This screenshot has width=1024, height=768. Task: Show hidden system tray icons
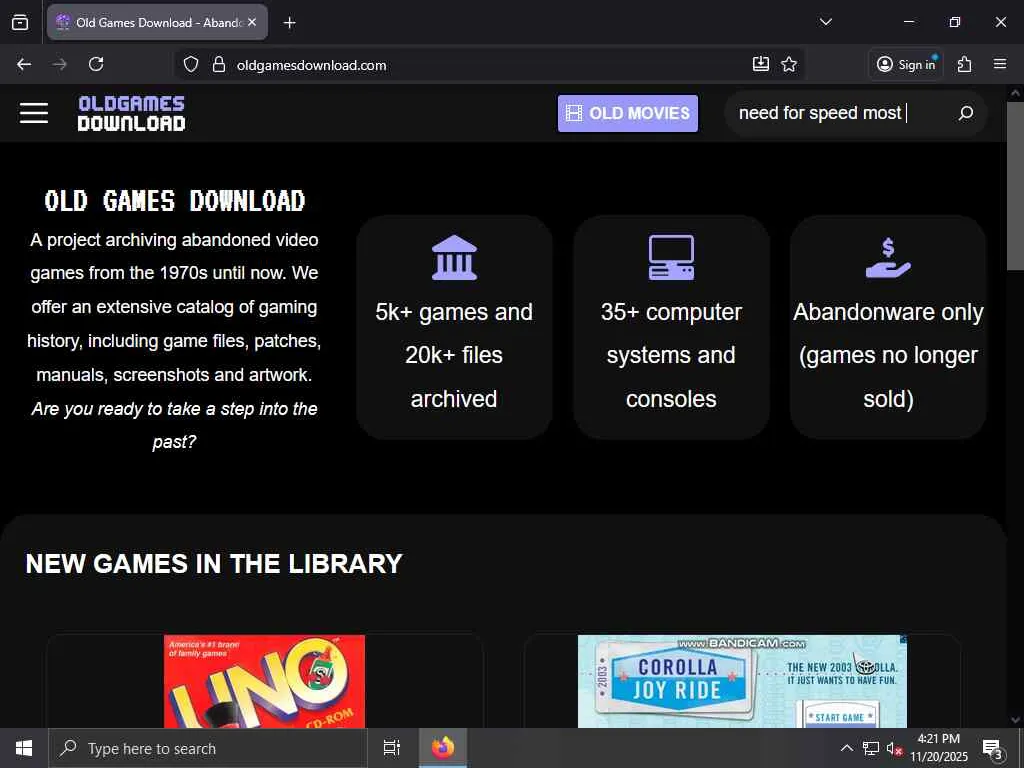[846, 748]
